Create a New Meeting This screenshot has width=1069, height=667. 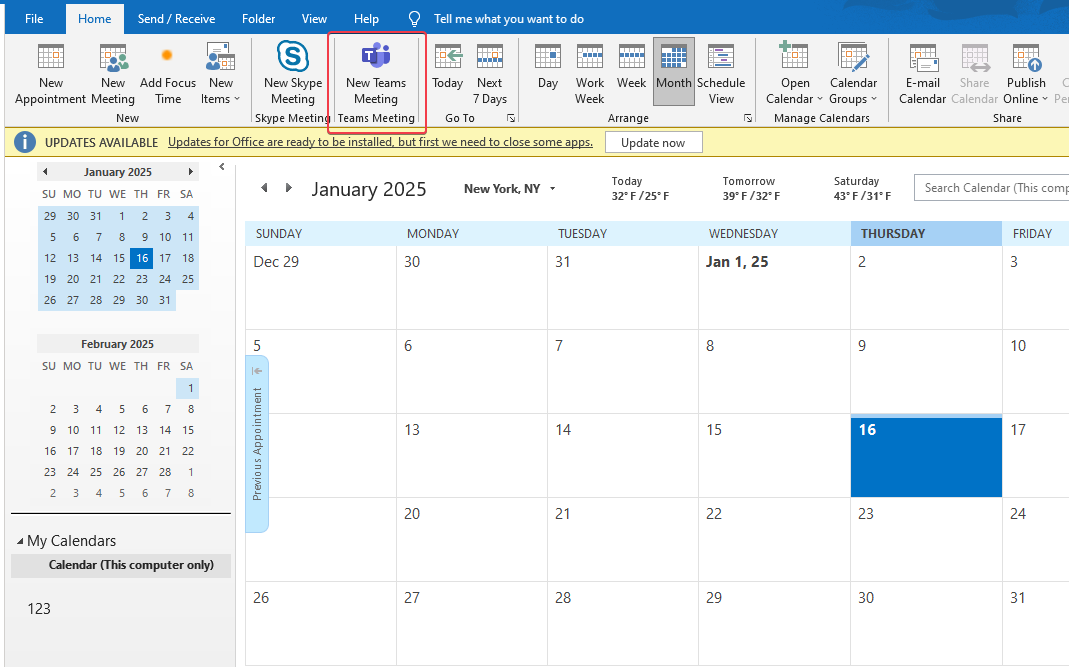tap(112, 70)
